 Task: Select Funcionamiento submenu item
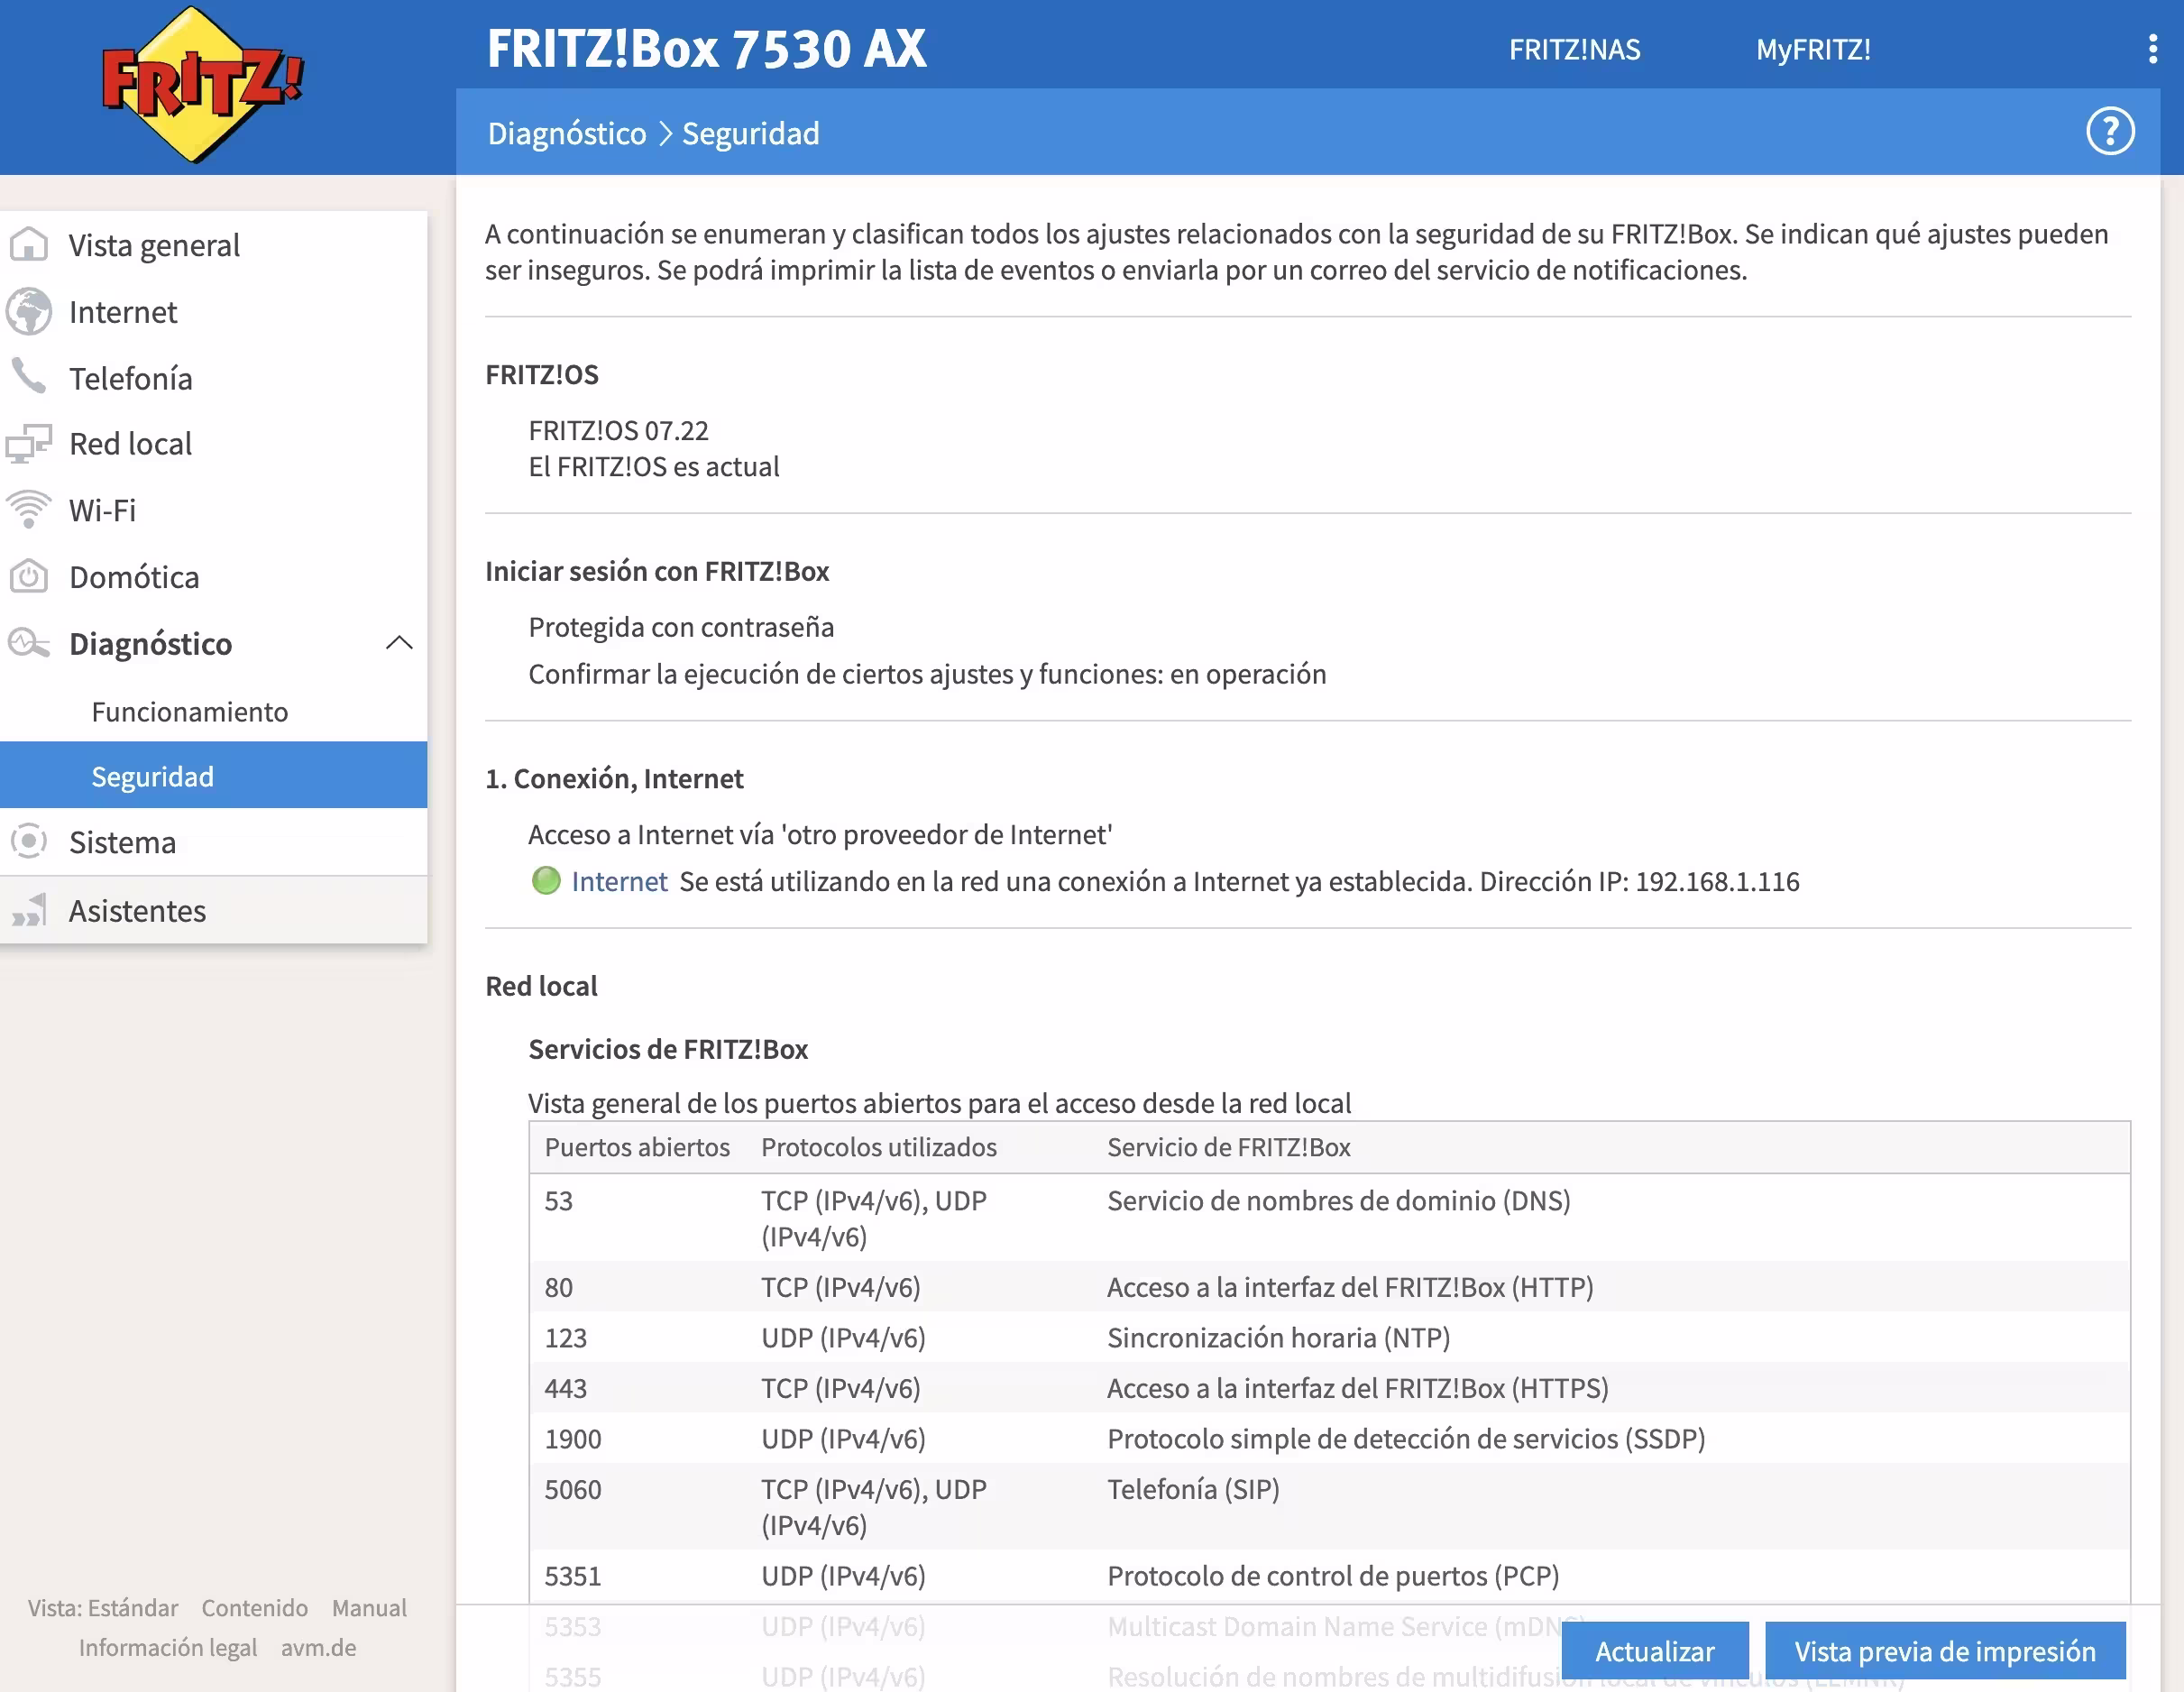pos(190,712)
